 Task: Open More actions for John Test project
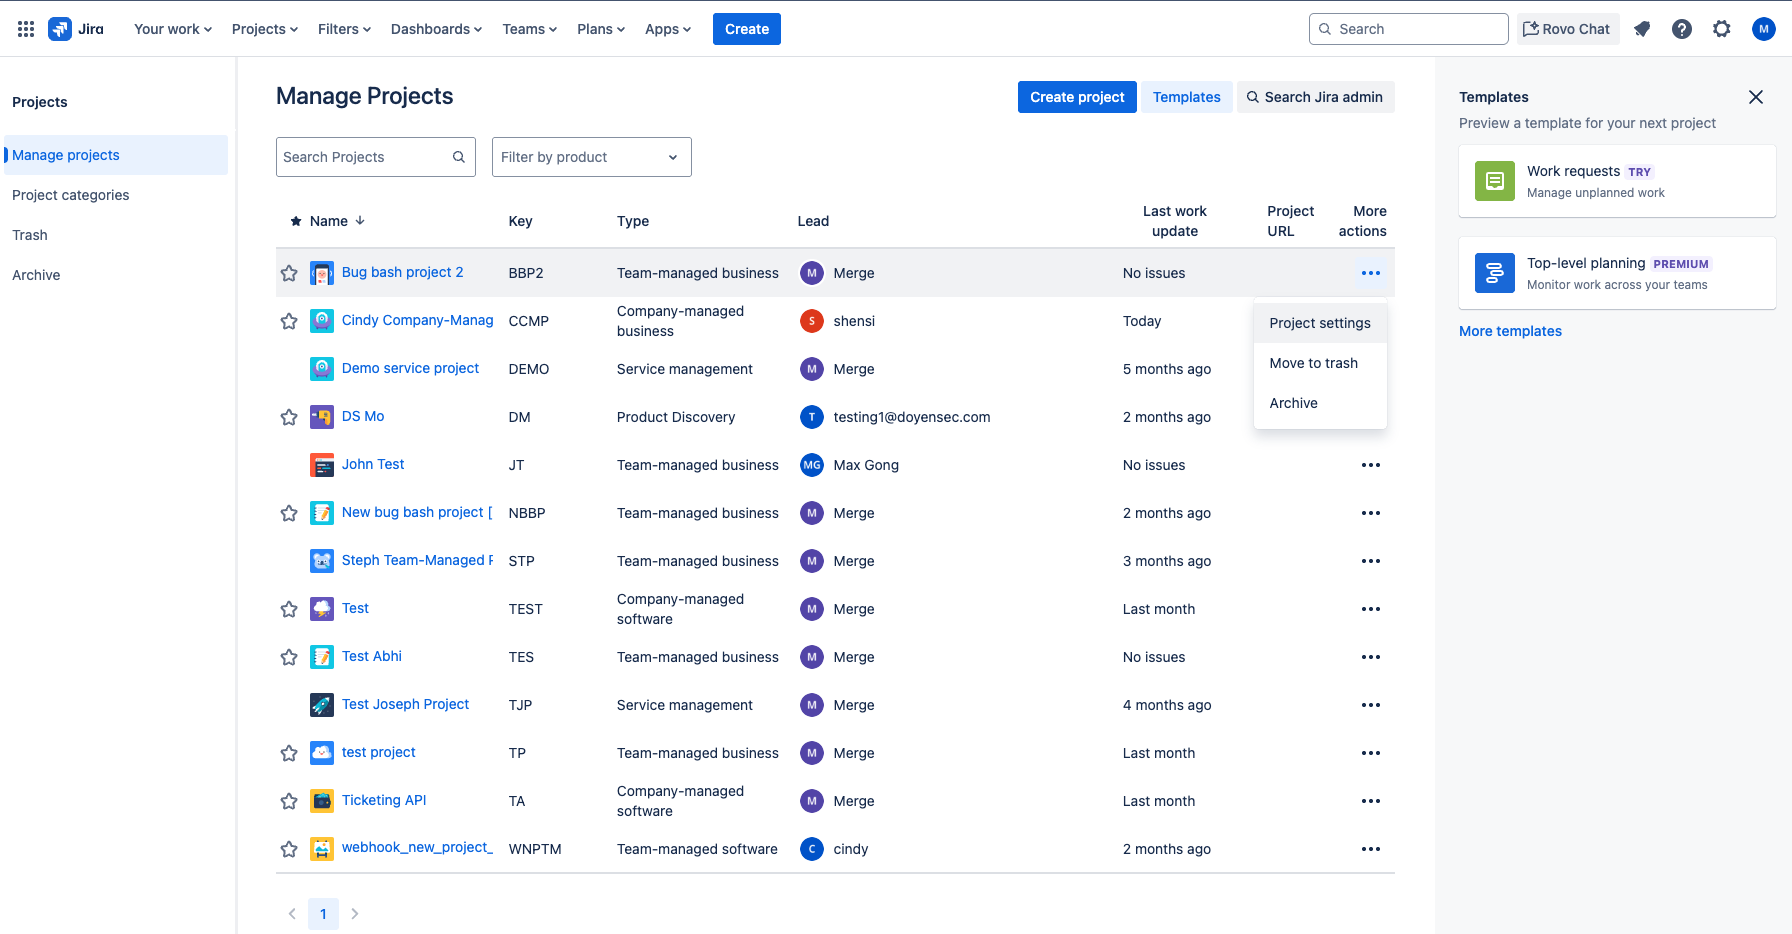point(1371,464)
